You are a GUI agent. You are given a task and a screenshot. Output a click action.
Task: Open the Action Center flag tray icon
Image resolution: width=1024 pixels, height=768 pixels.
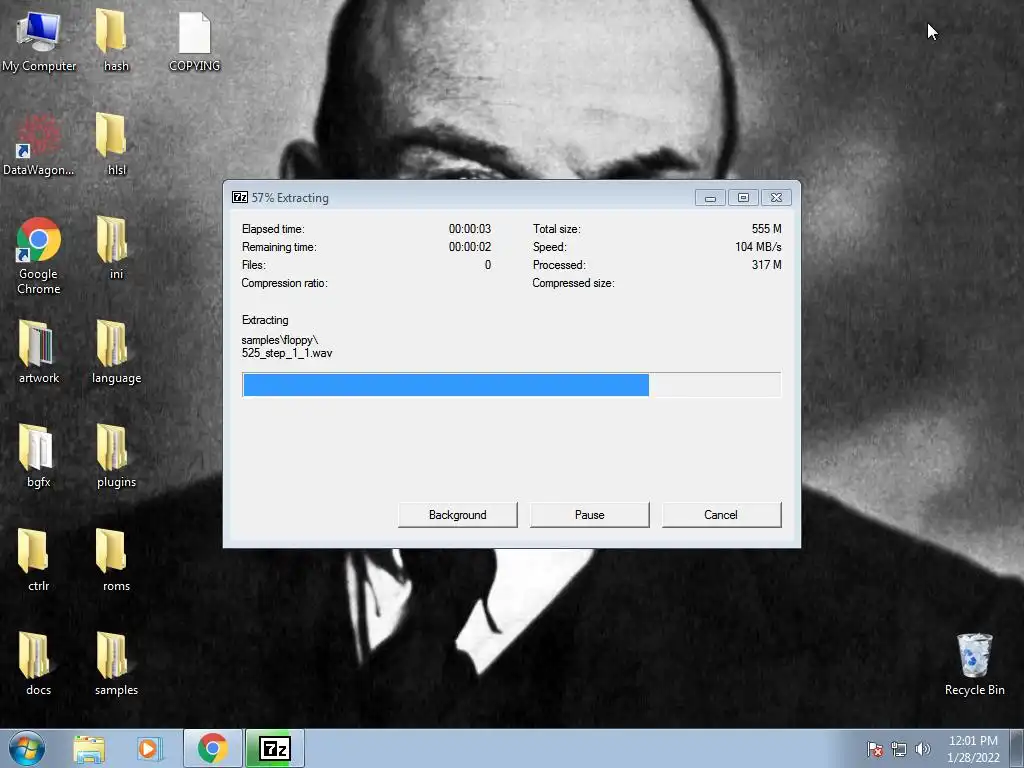tap(874, 749)
